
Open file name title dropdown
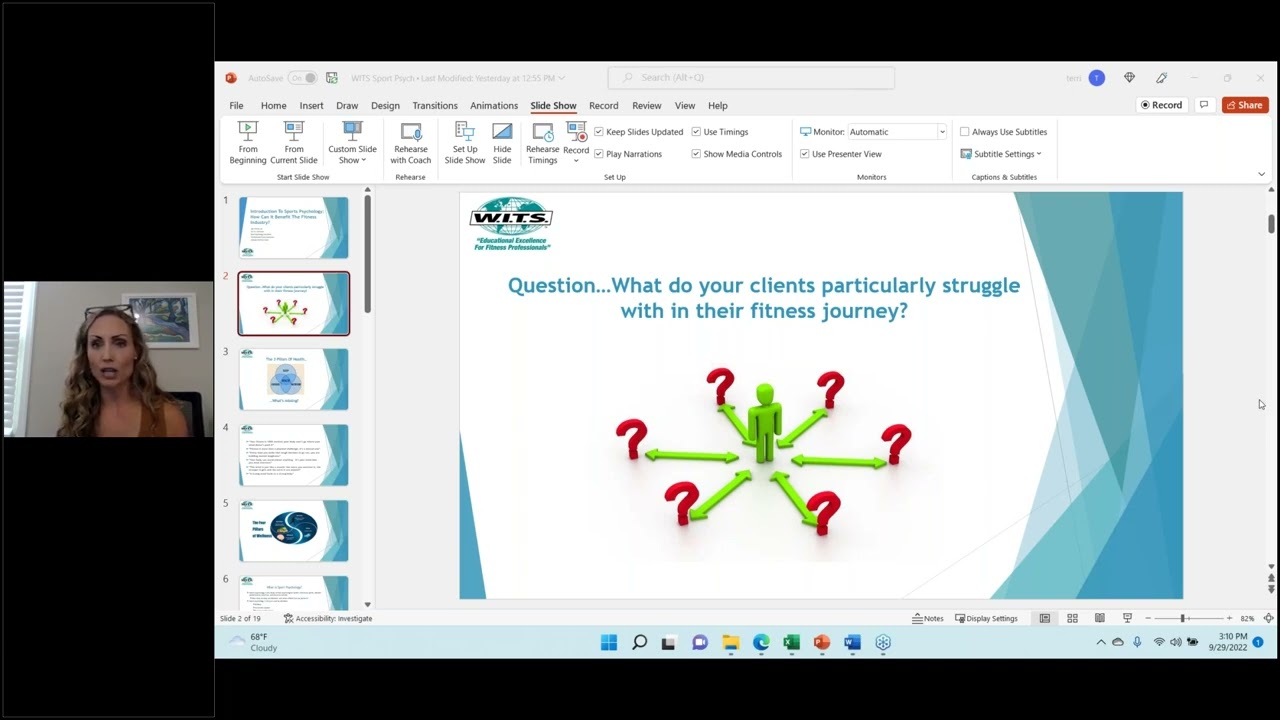click(561, 78)
